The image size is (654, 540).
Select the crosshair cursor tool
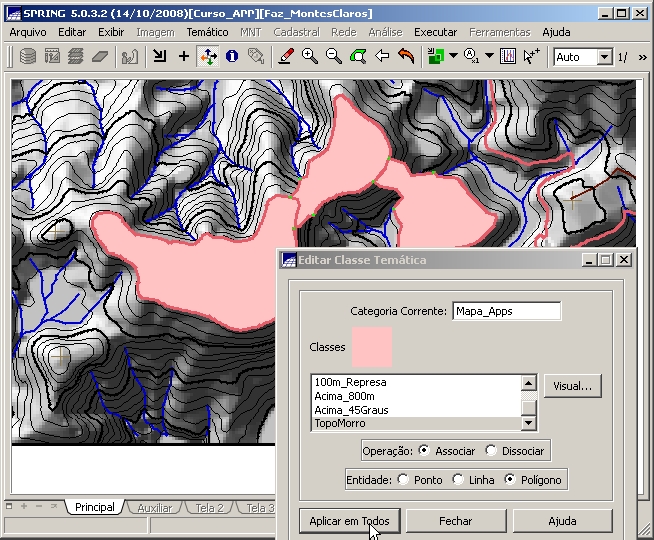[183, 57]
